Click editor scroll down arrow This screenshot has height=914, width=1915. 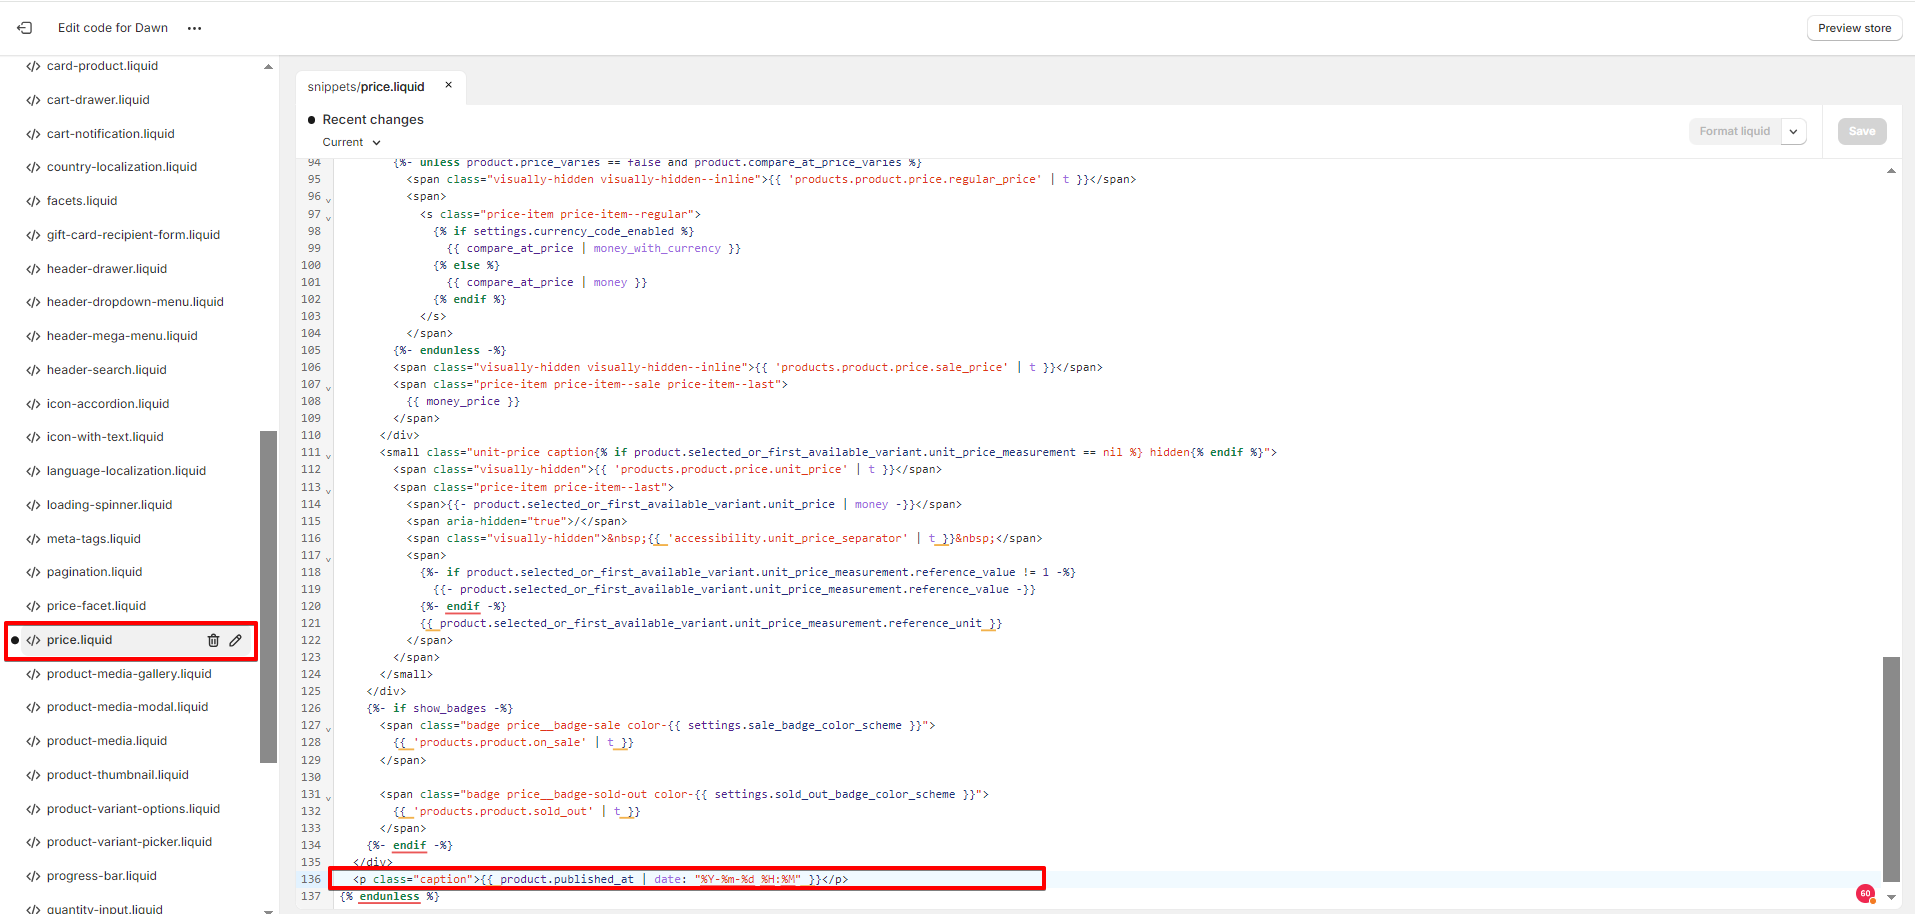tap(1891, 897)
